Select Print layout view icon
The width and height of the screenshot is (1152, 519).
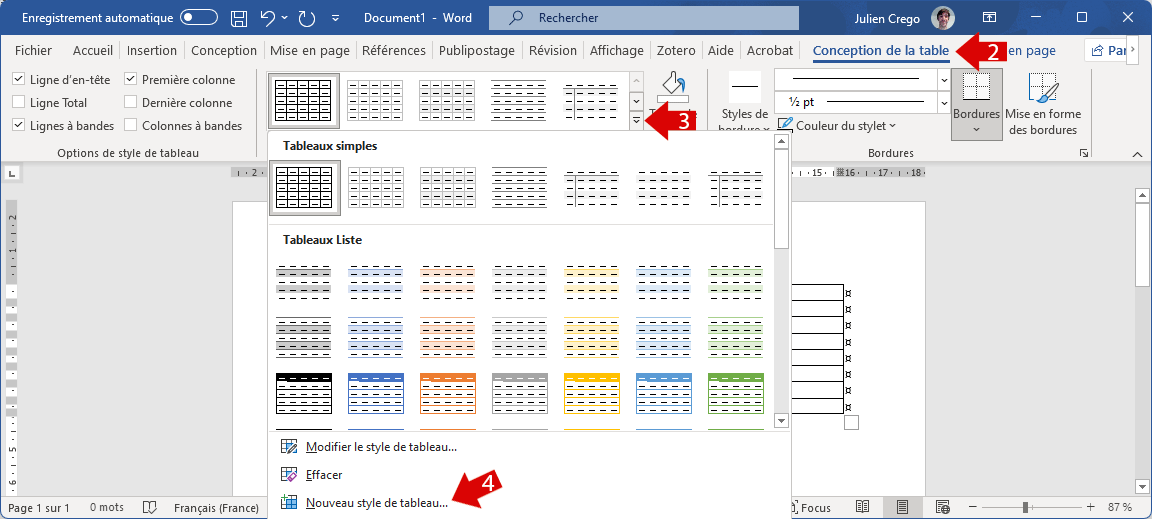(902, 507)
